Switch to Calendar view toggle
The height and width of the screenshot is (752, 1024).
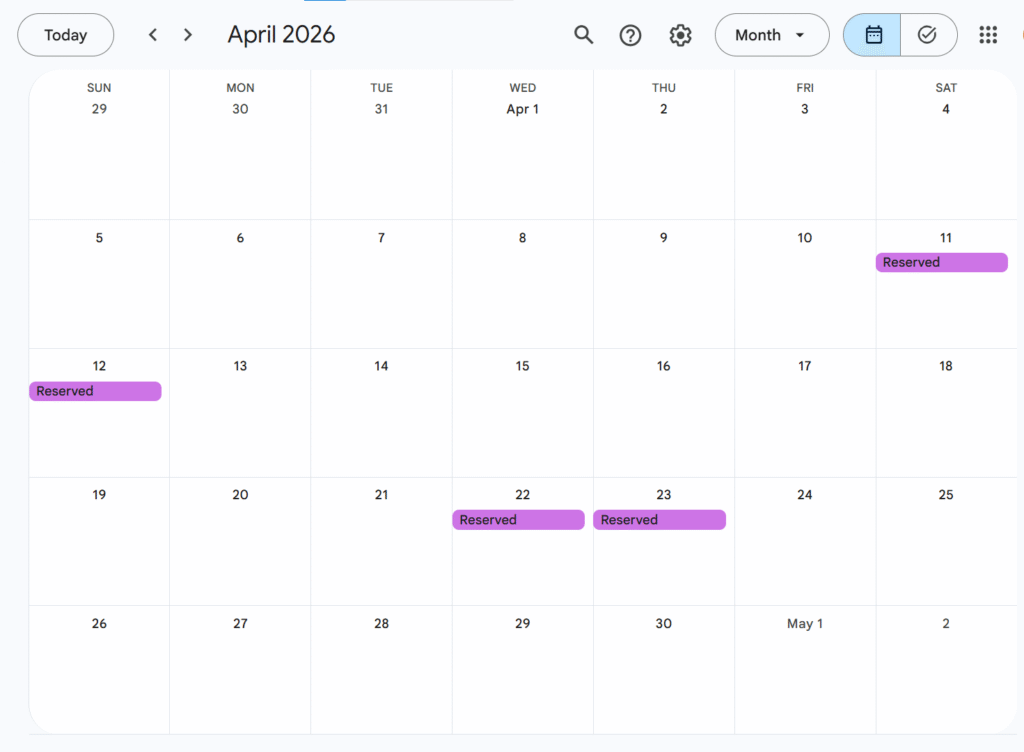coord(873,35)
